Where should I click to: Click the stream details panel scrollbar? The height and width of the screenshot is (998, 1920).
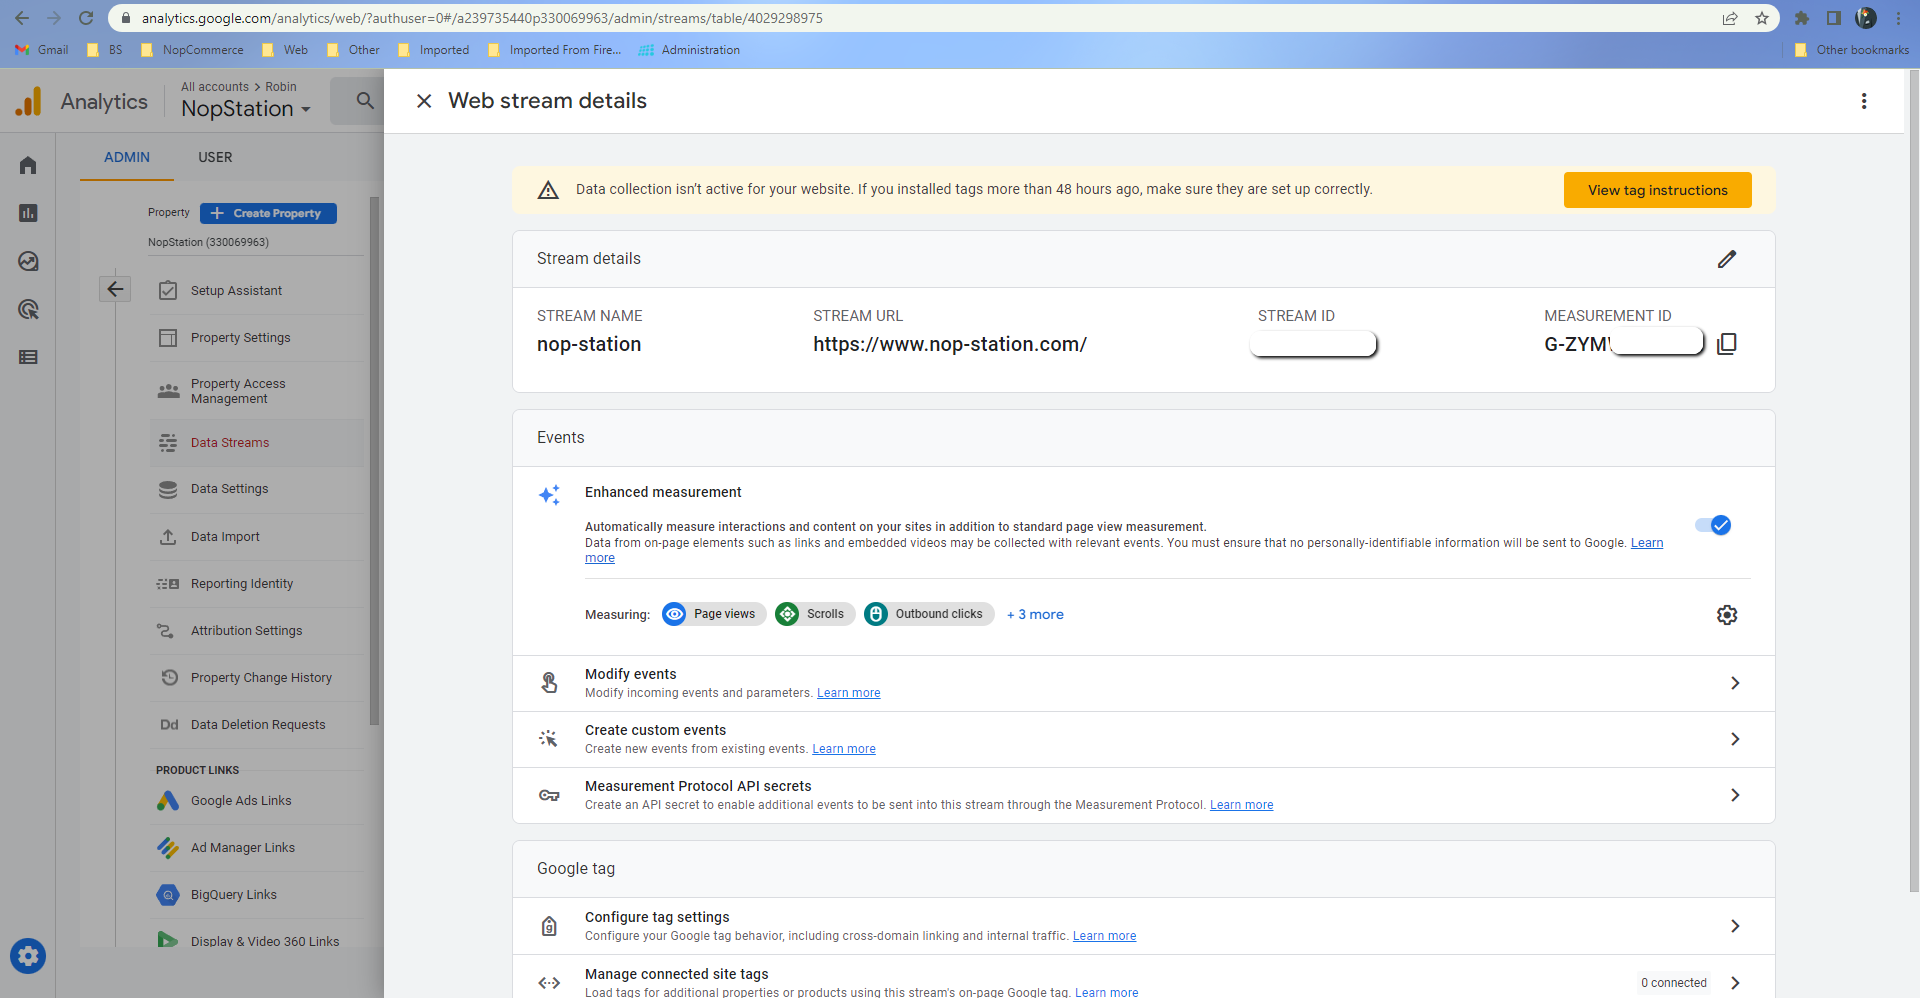pyautogui.click(x=1914, y=480)
